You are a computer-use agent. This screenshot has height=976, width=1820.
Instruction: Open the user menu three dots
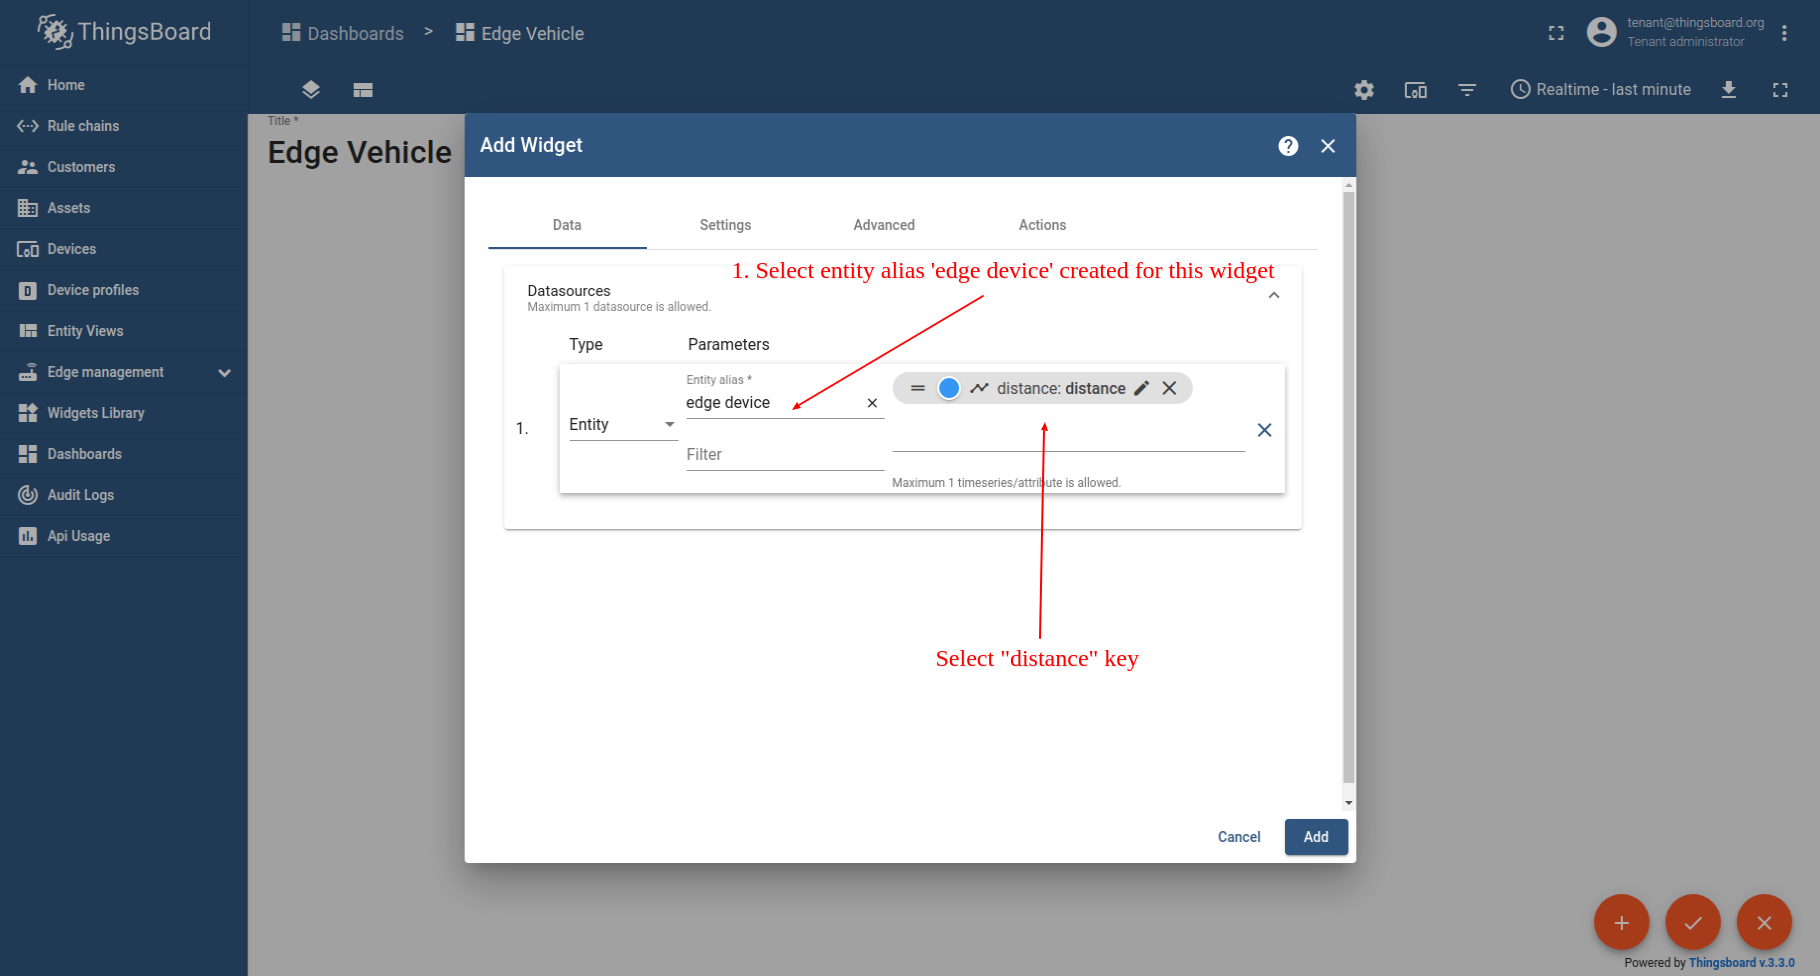tap(1784, 33)
